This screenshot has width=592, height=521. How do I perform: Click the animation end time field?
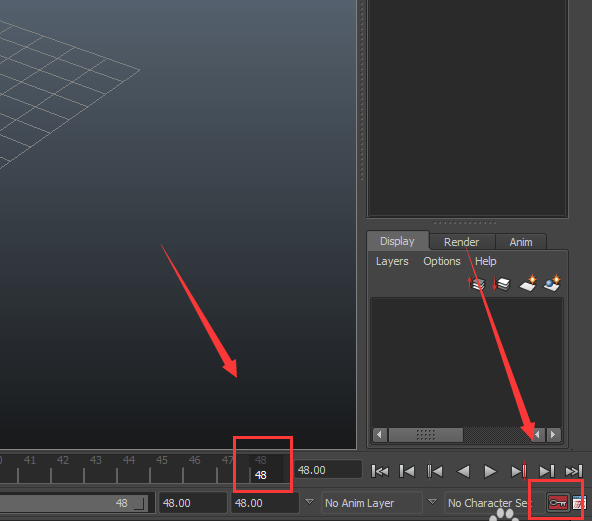point(265,503)
